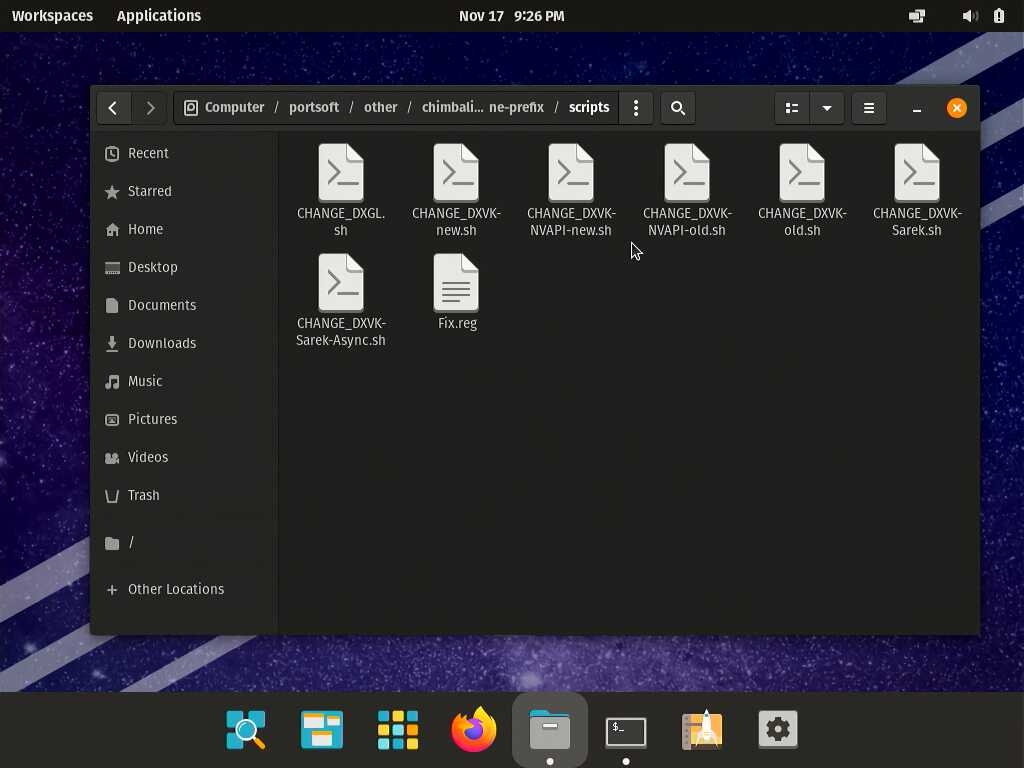Image resolution: width=1024 pixels, height=768 pixels.
Task: Select the CHANGE_DXVK-new.sh file
Action: click(456, 174)
